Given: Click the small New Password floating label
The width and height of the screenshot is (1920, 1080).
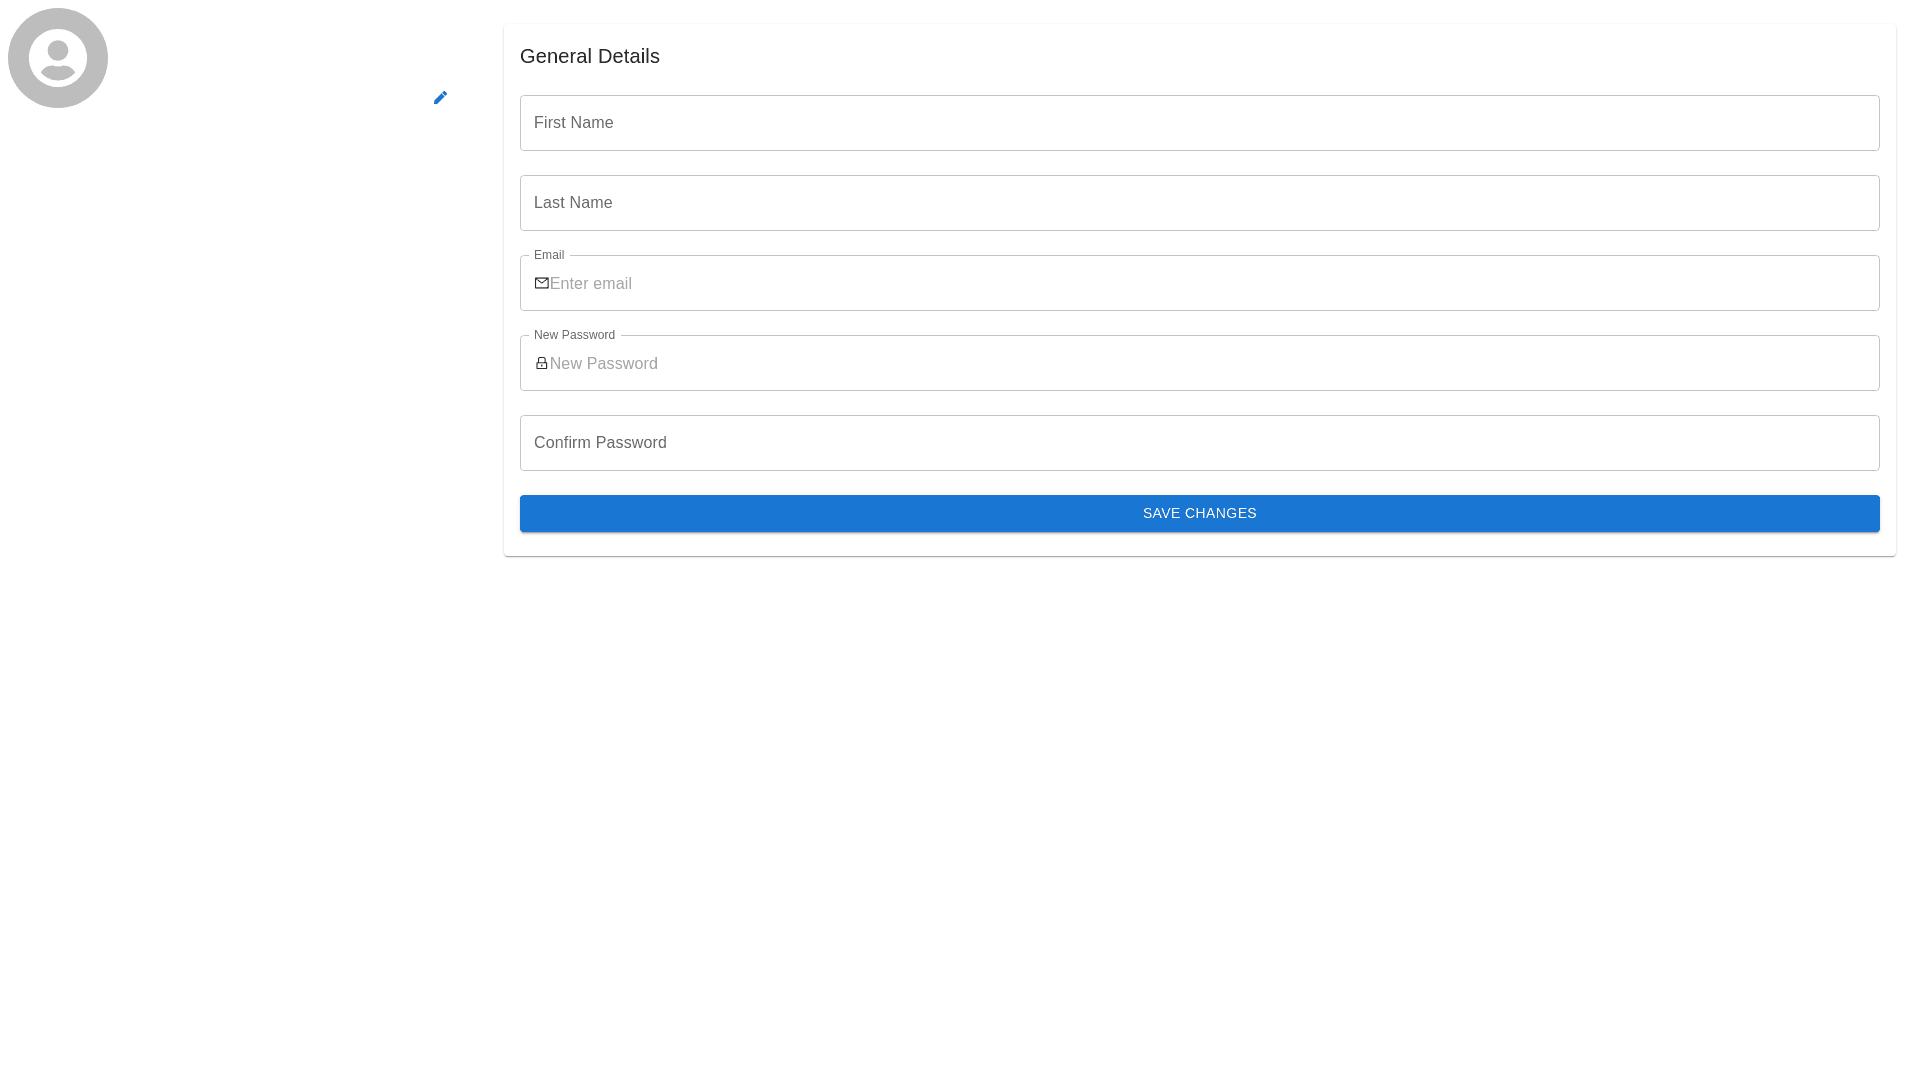Looking at the screenshot, I should tap(574, 335).
